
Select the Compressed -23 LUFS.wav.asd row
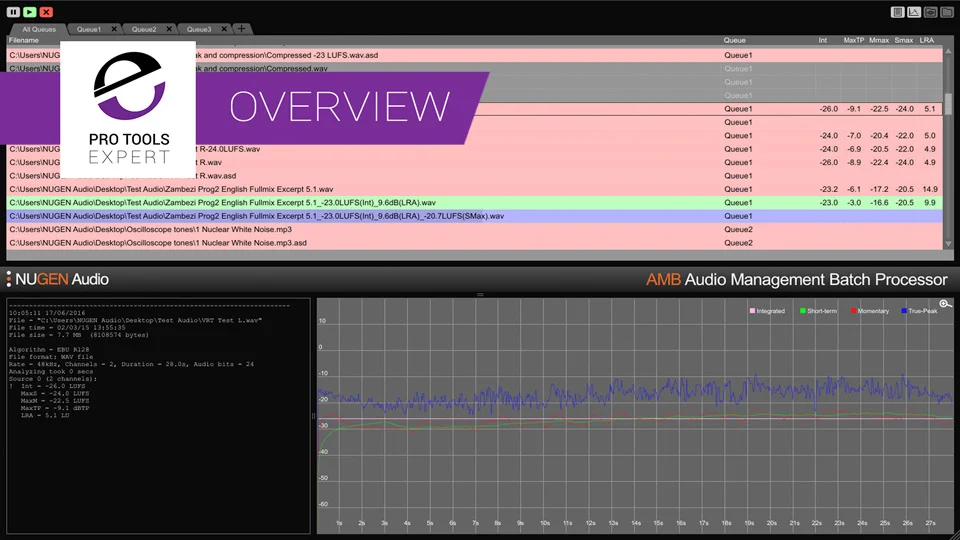[x=474, y=55]
